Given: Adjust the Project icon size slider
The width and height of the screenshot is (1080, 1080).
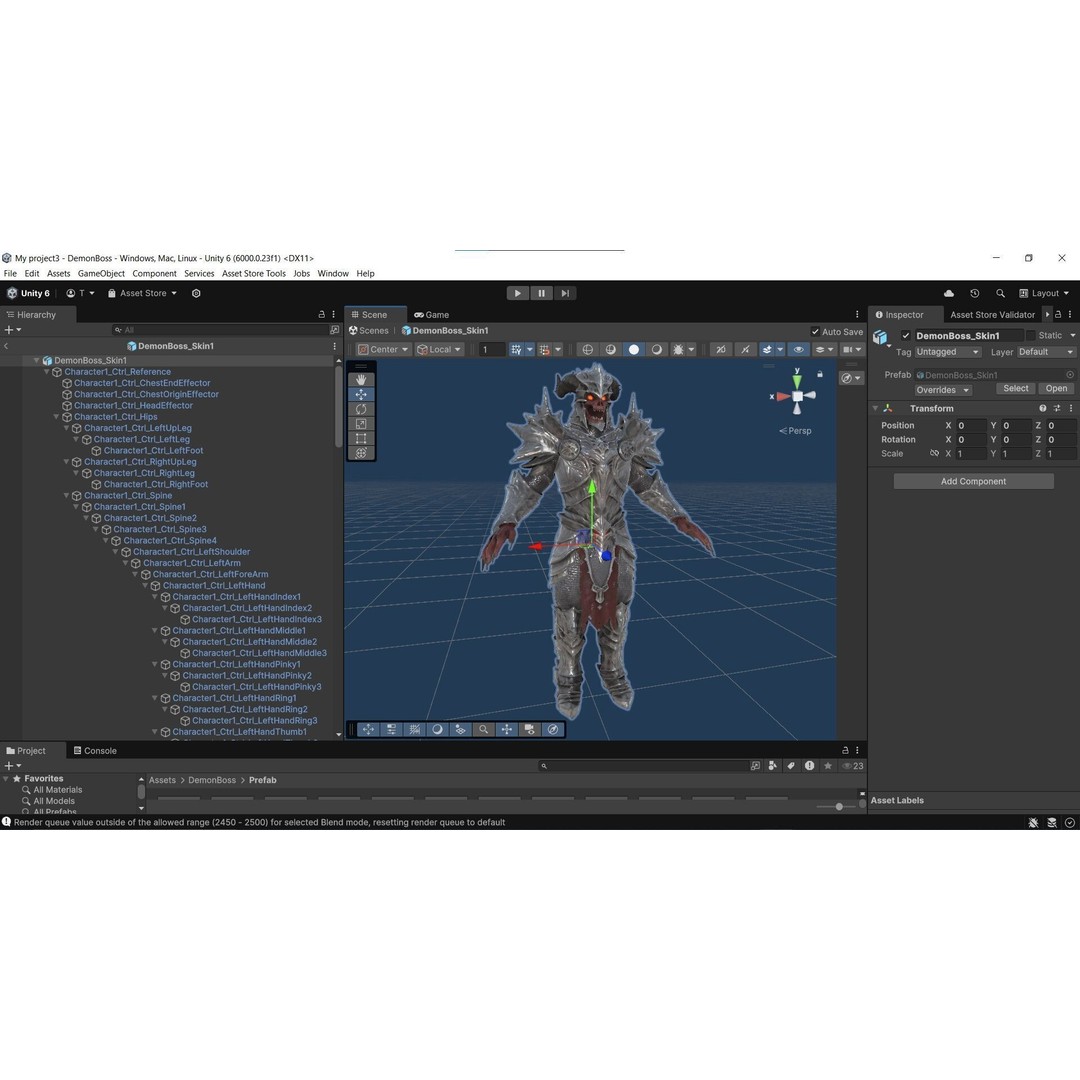Looking at the screenshot, I should [x=838, y=807].
